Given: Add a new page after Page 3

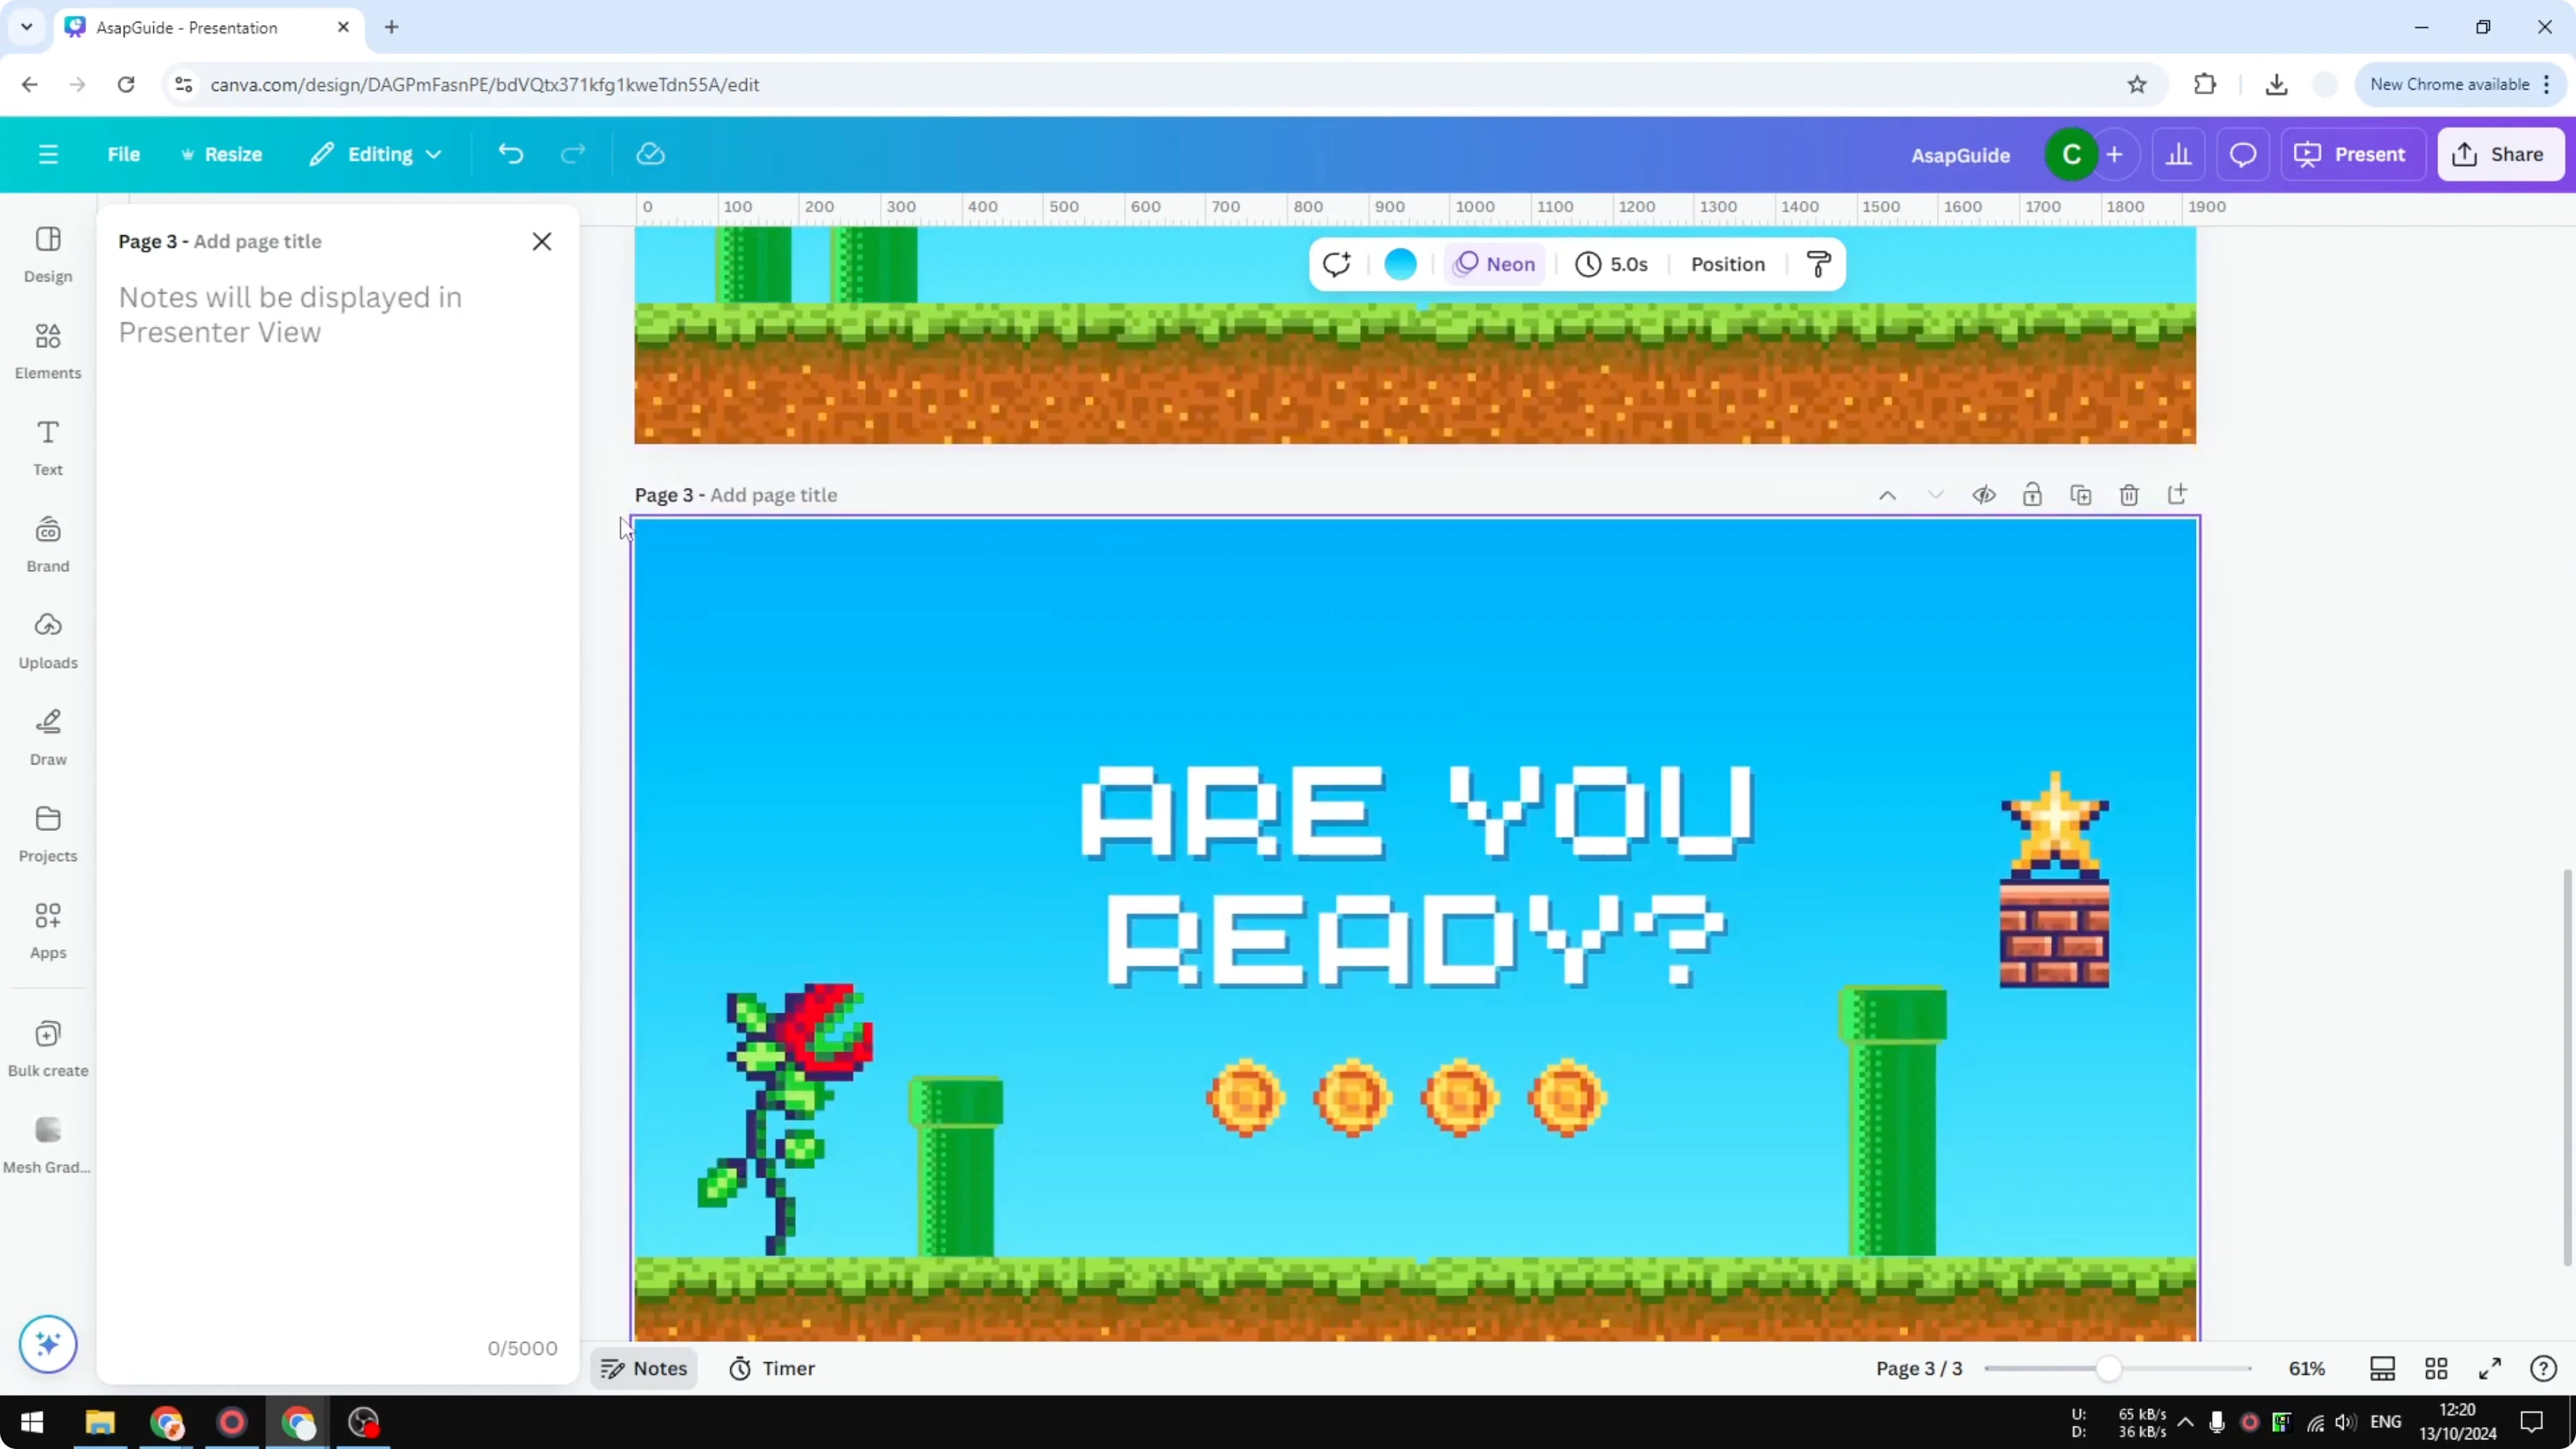Looking at the screenshot, I should tap(2177, 495).
